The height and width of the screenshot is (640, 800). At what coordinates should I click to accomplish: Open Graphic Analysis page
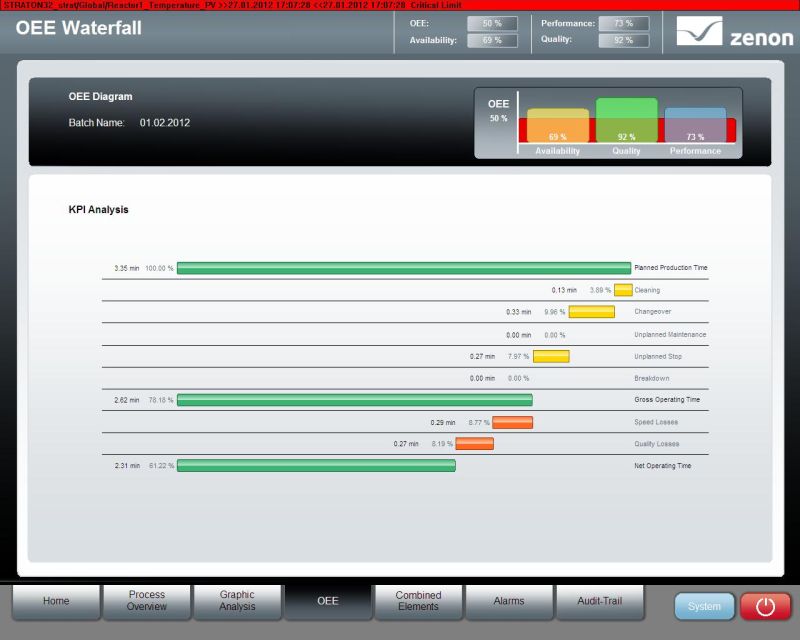point(237,601)
